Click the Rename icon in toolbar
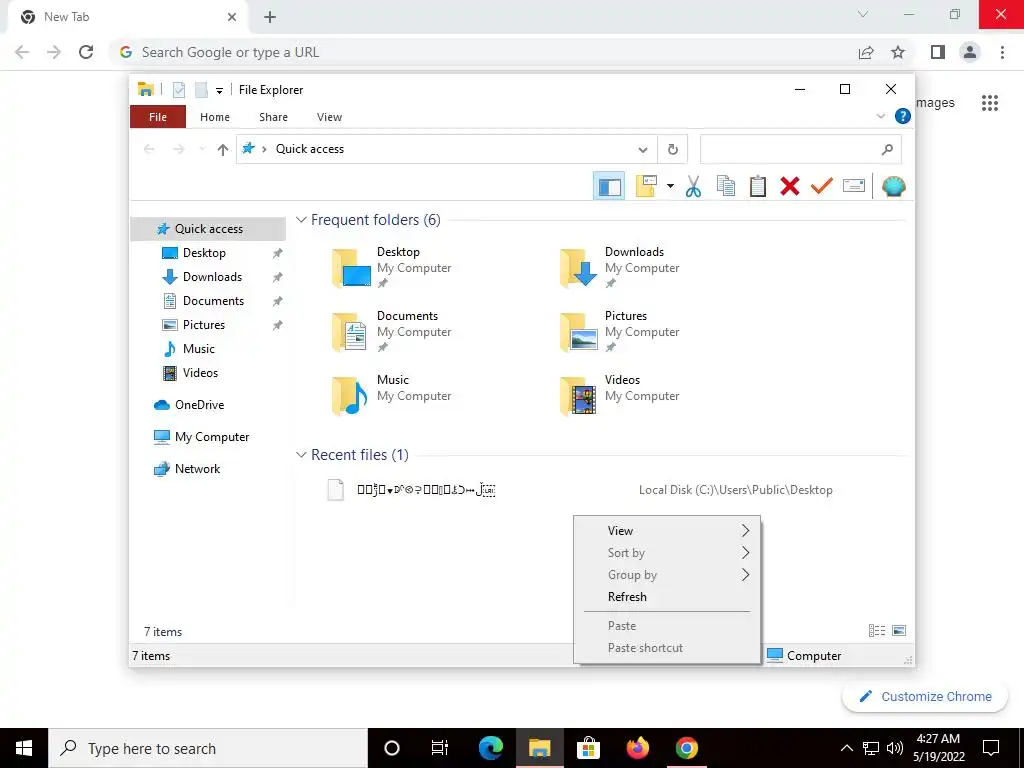 point(854,187)
